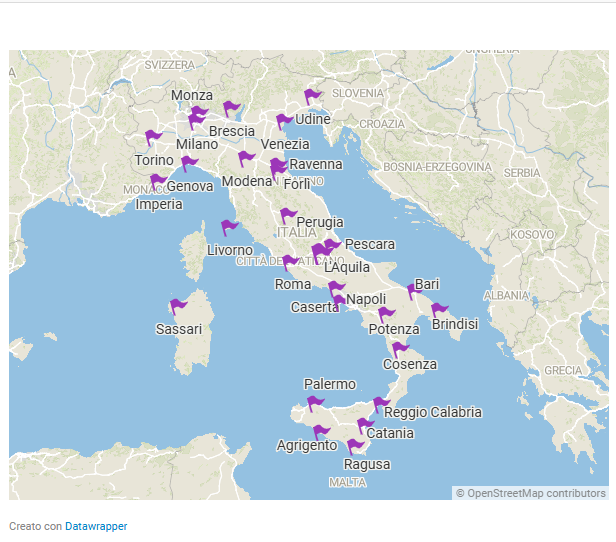Click the Venezia flag marker

tap(284, 121)
